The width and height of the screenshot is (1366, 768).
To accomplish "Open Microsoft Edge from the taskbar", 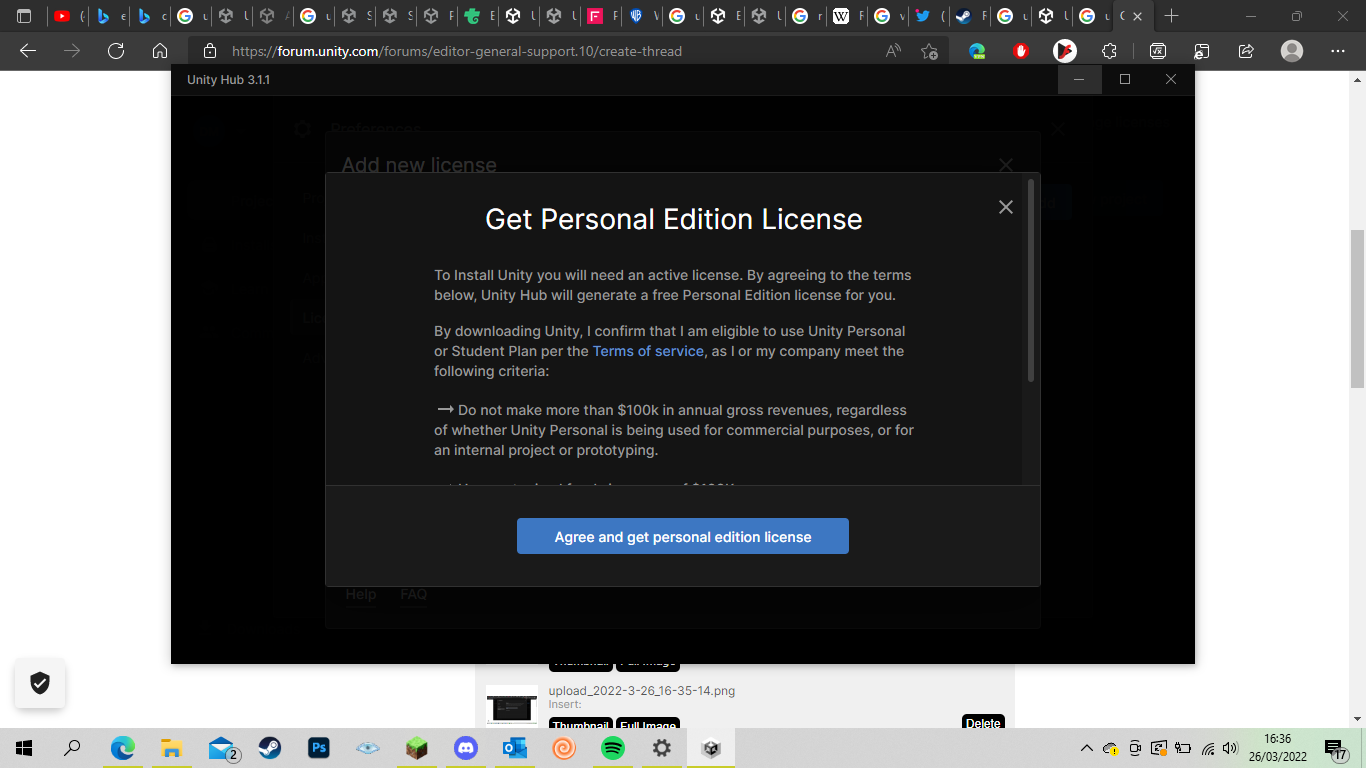I will coord(123,748).
